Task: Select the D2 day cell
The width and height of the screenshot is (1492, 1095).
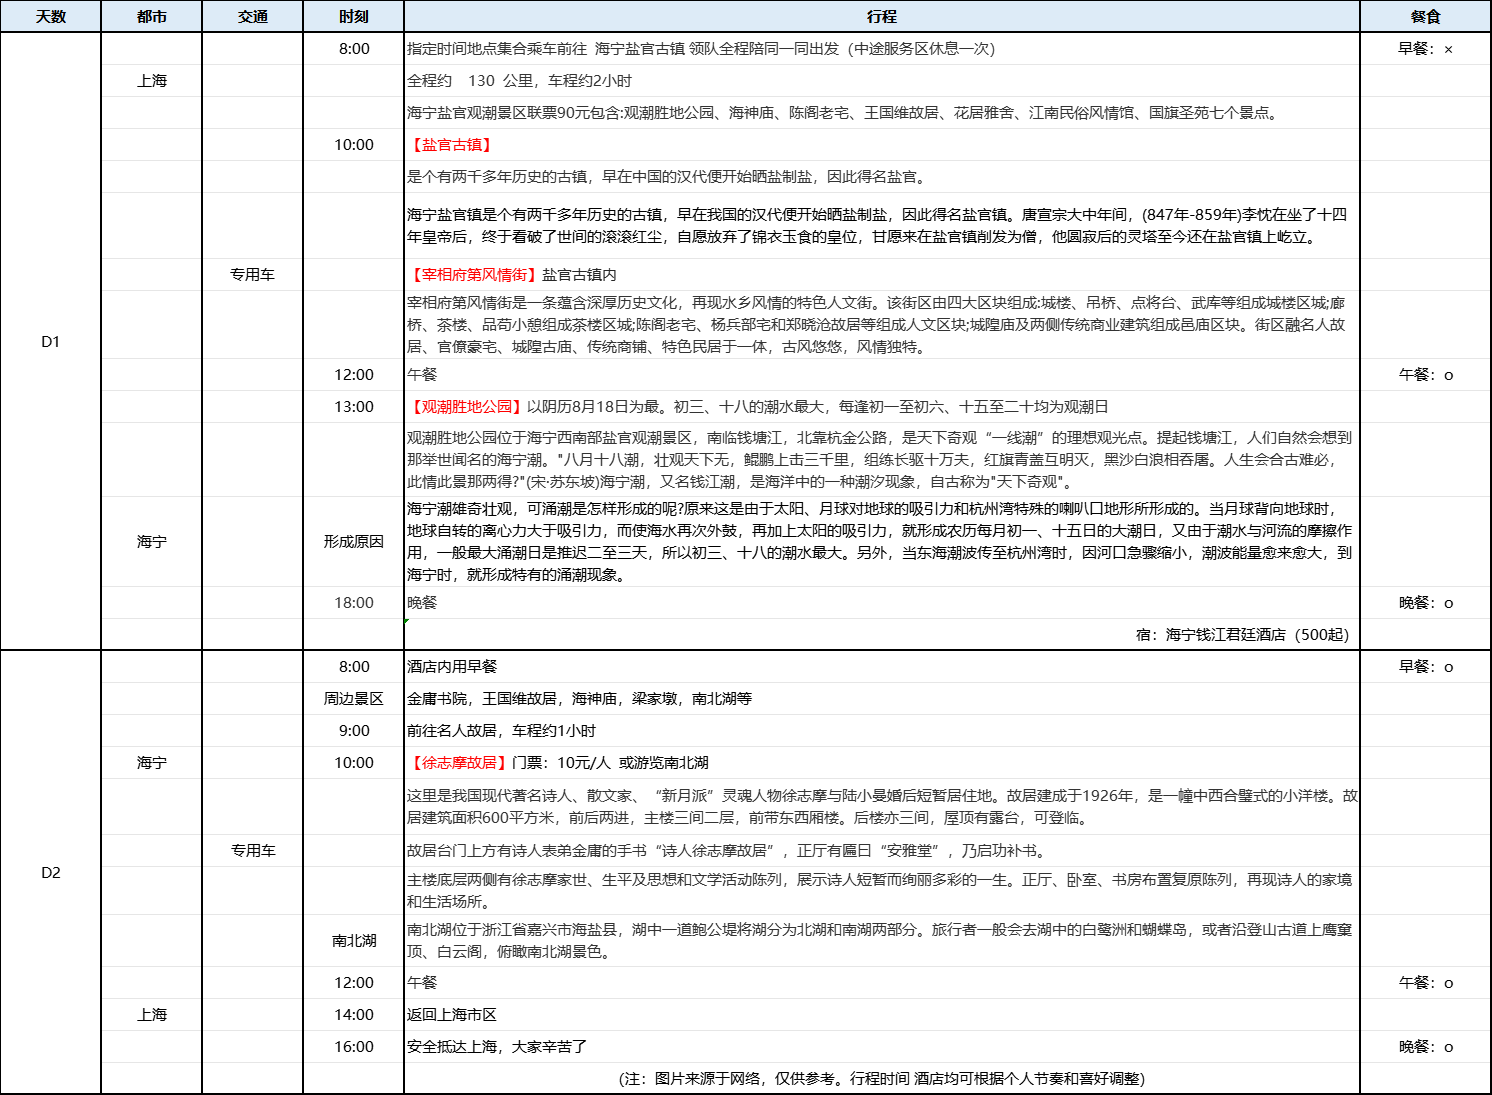Action: pyautogui.click(x=51, y=873)
